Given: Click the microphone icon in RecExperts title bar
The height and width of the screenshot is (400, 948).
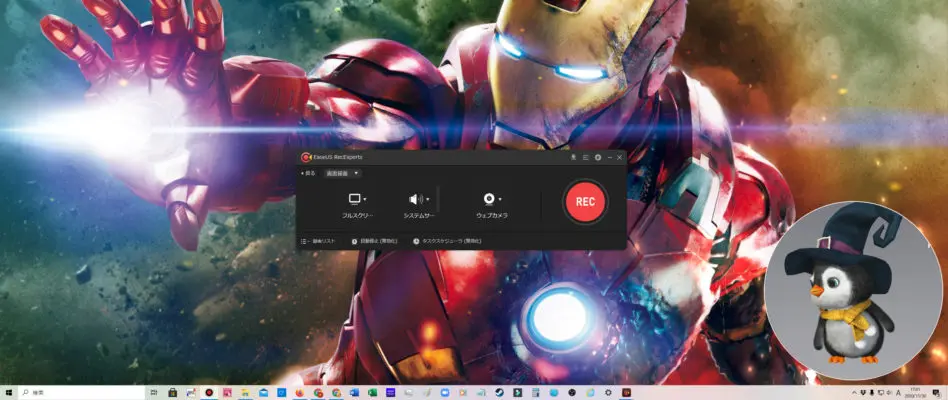Looking at the screenshot, I should click(x=573, y=157).
